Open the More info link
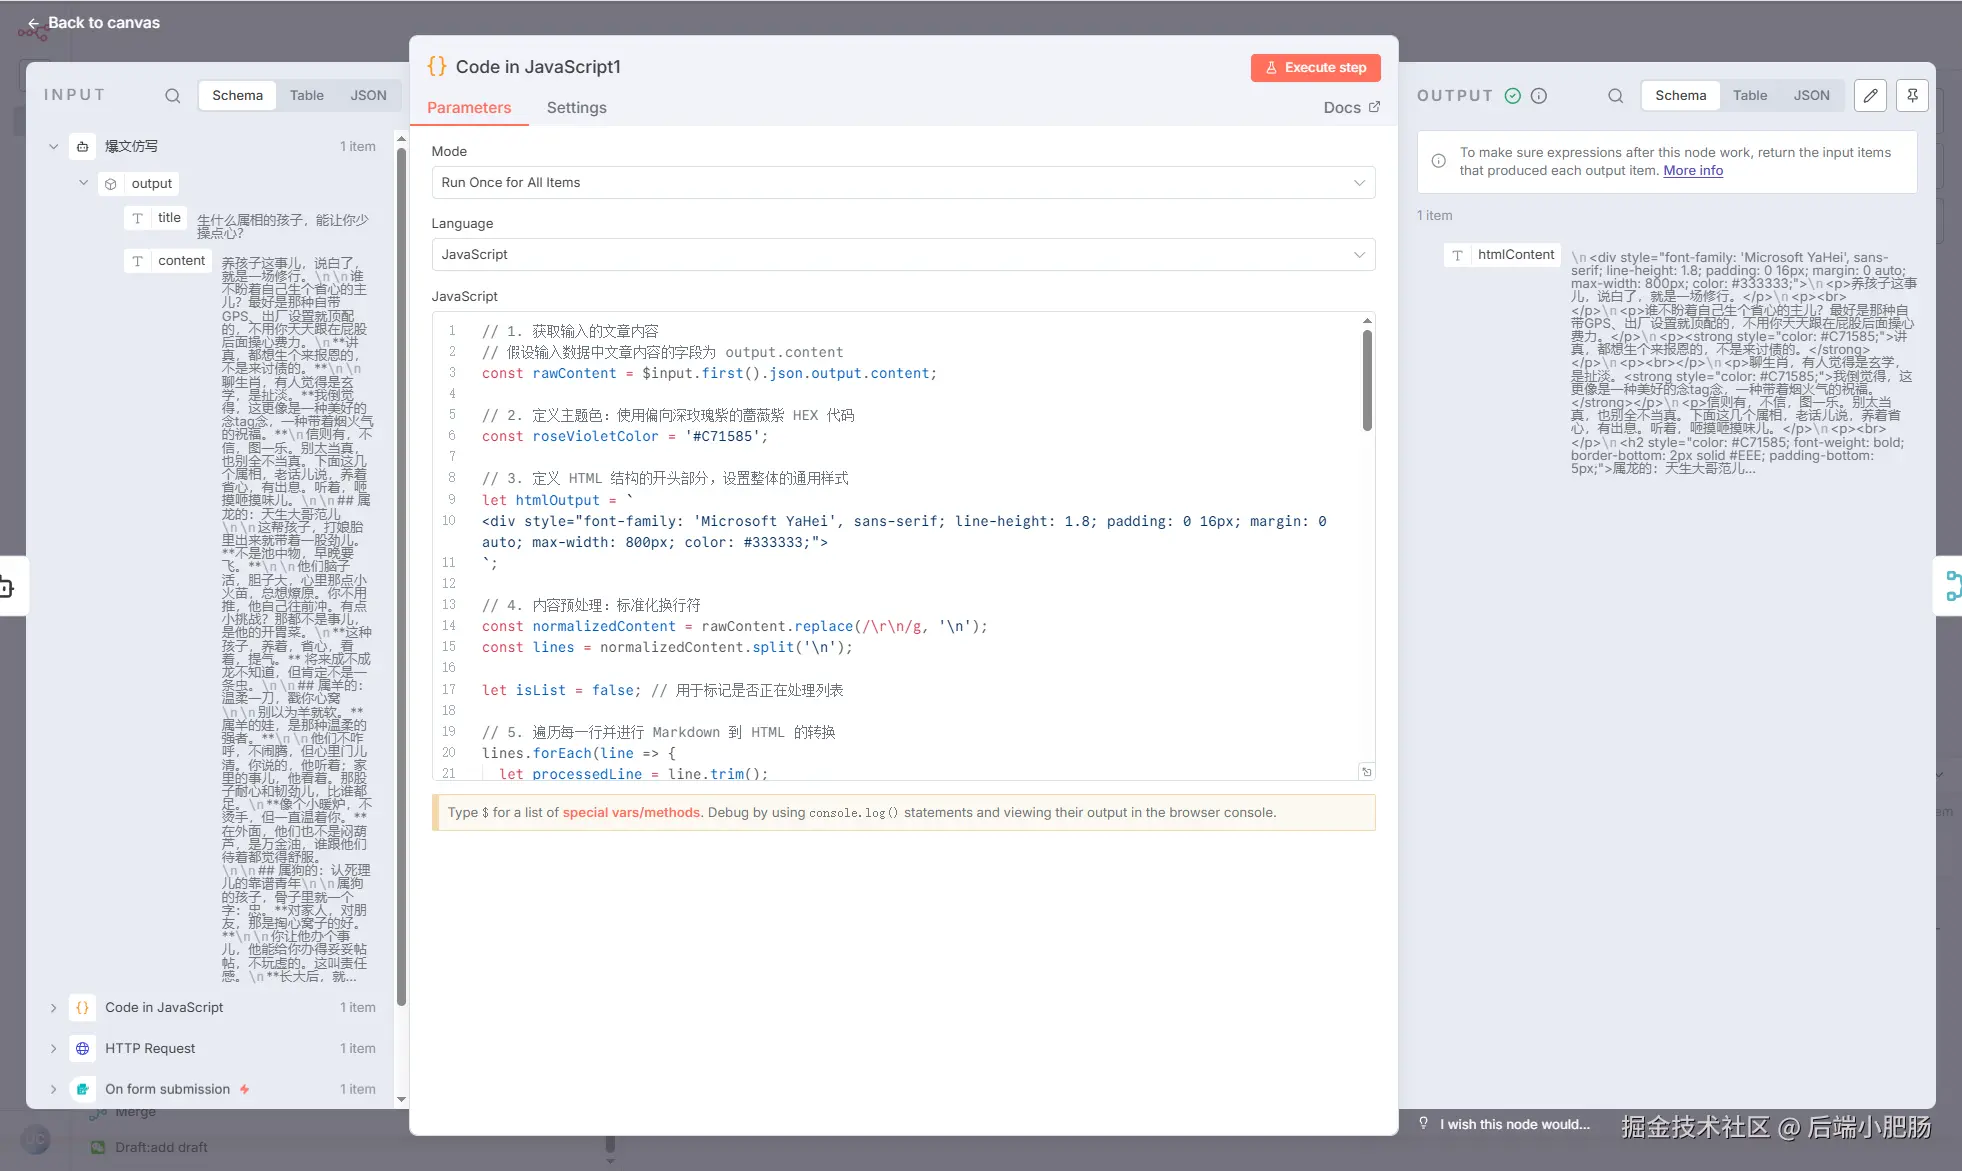Screen dimensions: 1962x1171 click(x=1693, y=171)
